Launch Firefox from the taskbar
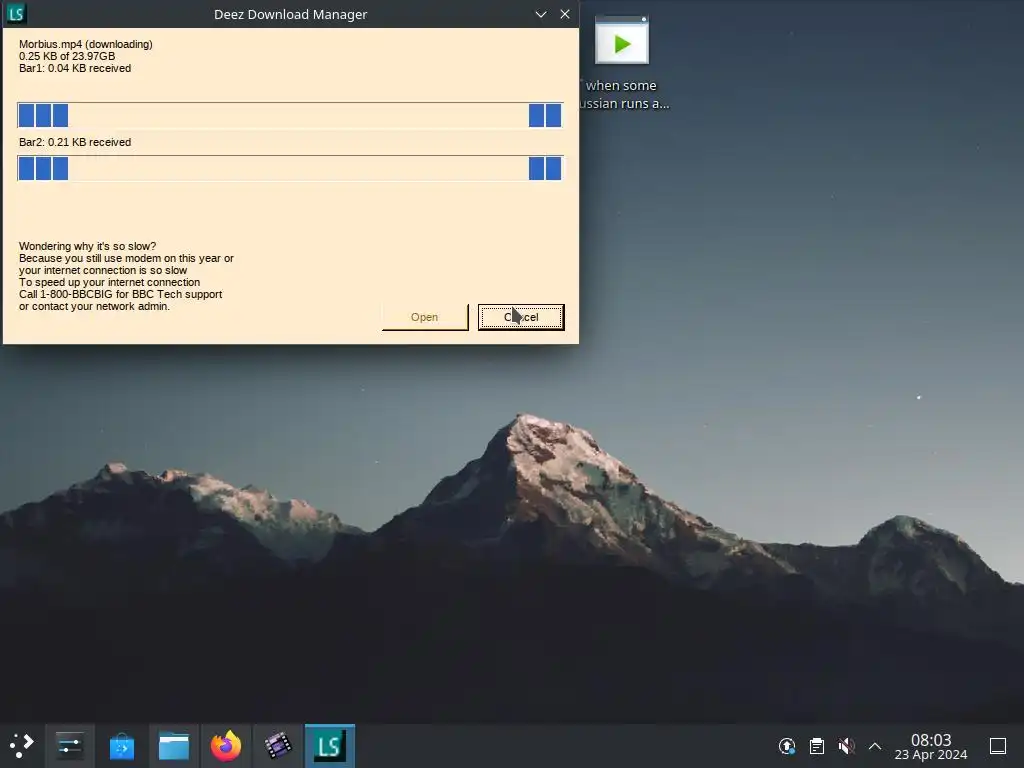The height and width of the screenshot is (768, 1024). point(226,746)
